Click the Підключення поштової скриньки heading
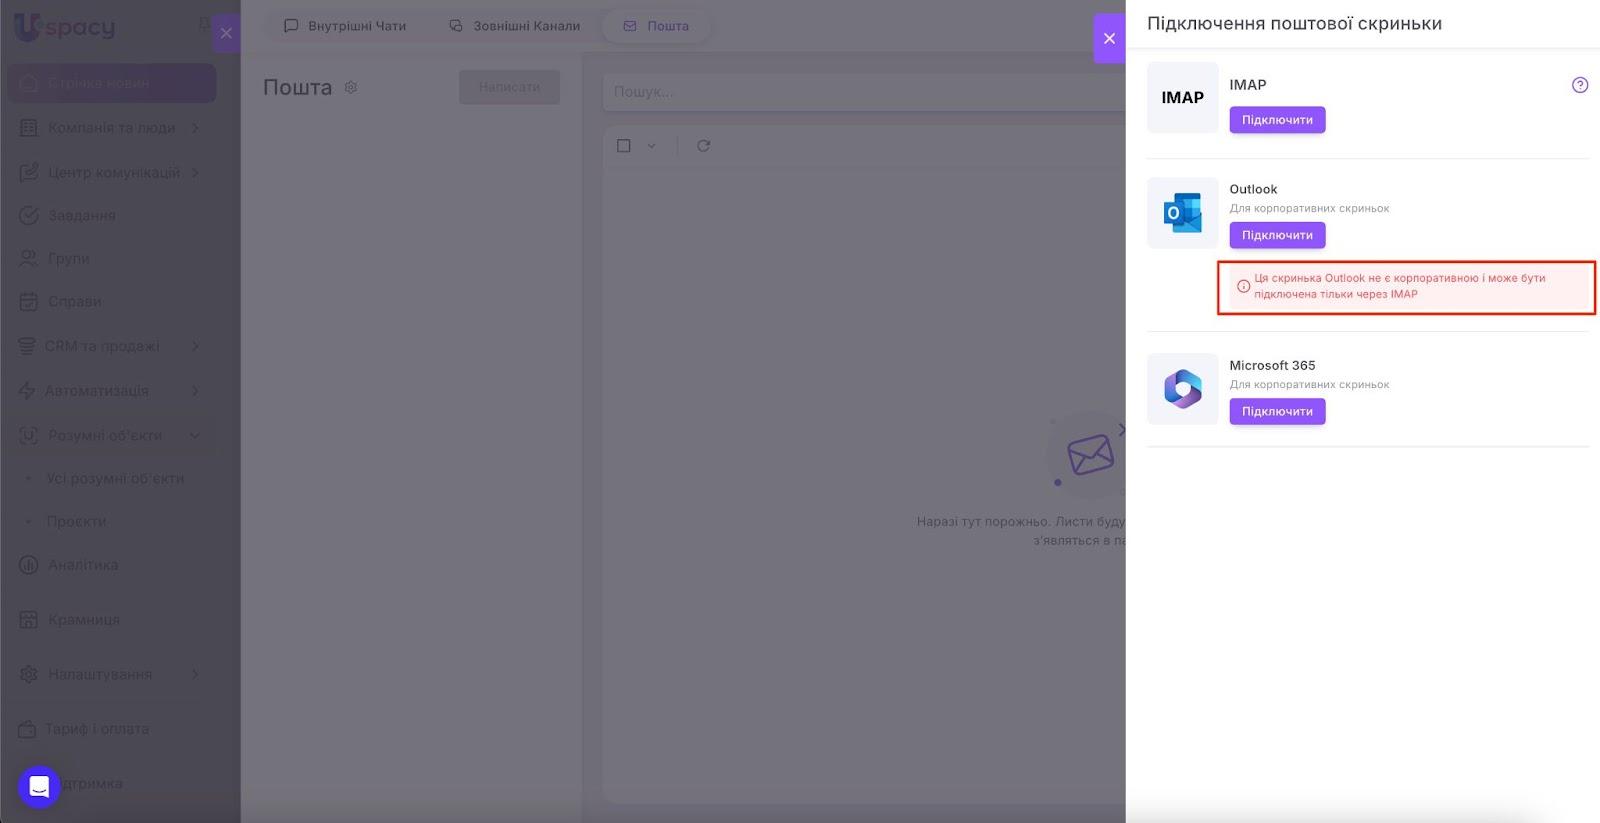 1294,23
